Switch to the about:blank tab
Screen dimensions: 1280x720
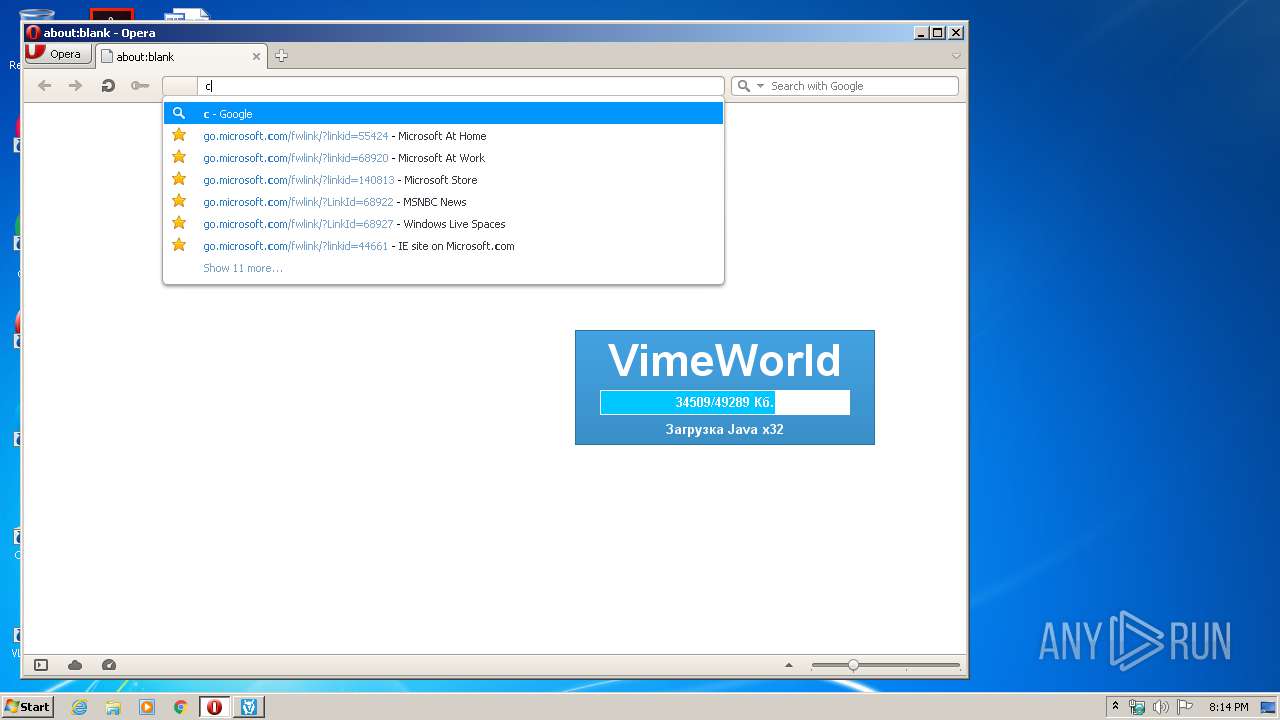[x=180, y=57]
